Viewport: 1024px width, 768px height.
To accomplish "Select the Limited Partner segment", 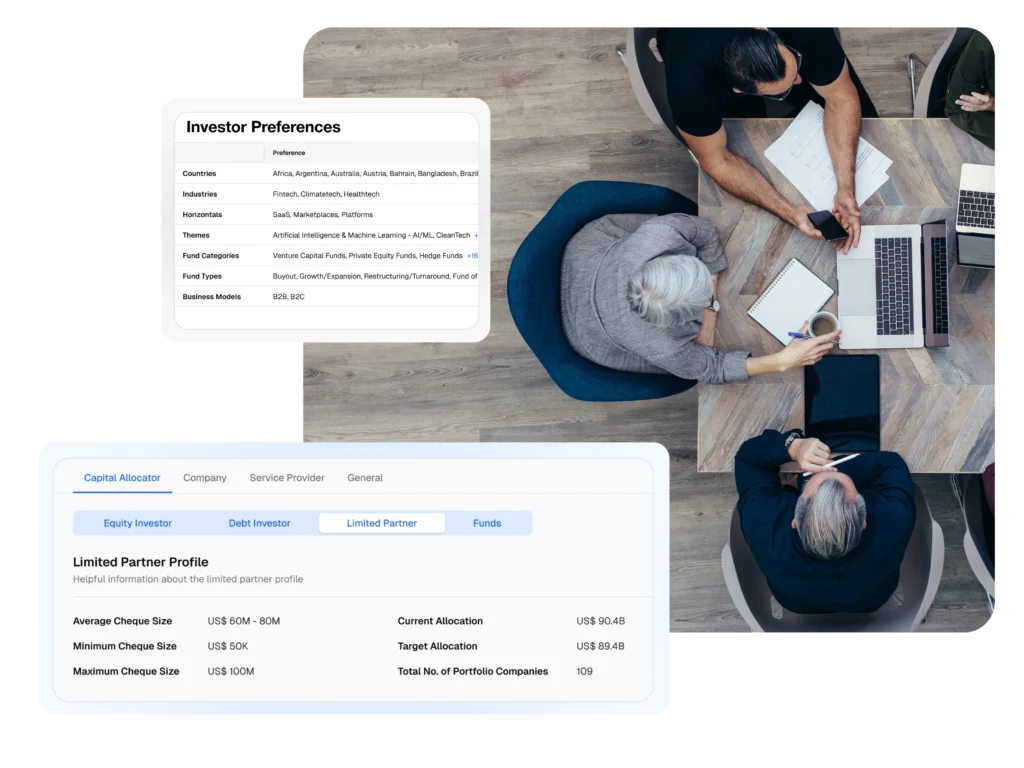I will coord(381,523).
